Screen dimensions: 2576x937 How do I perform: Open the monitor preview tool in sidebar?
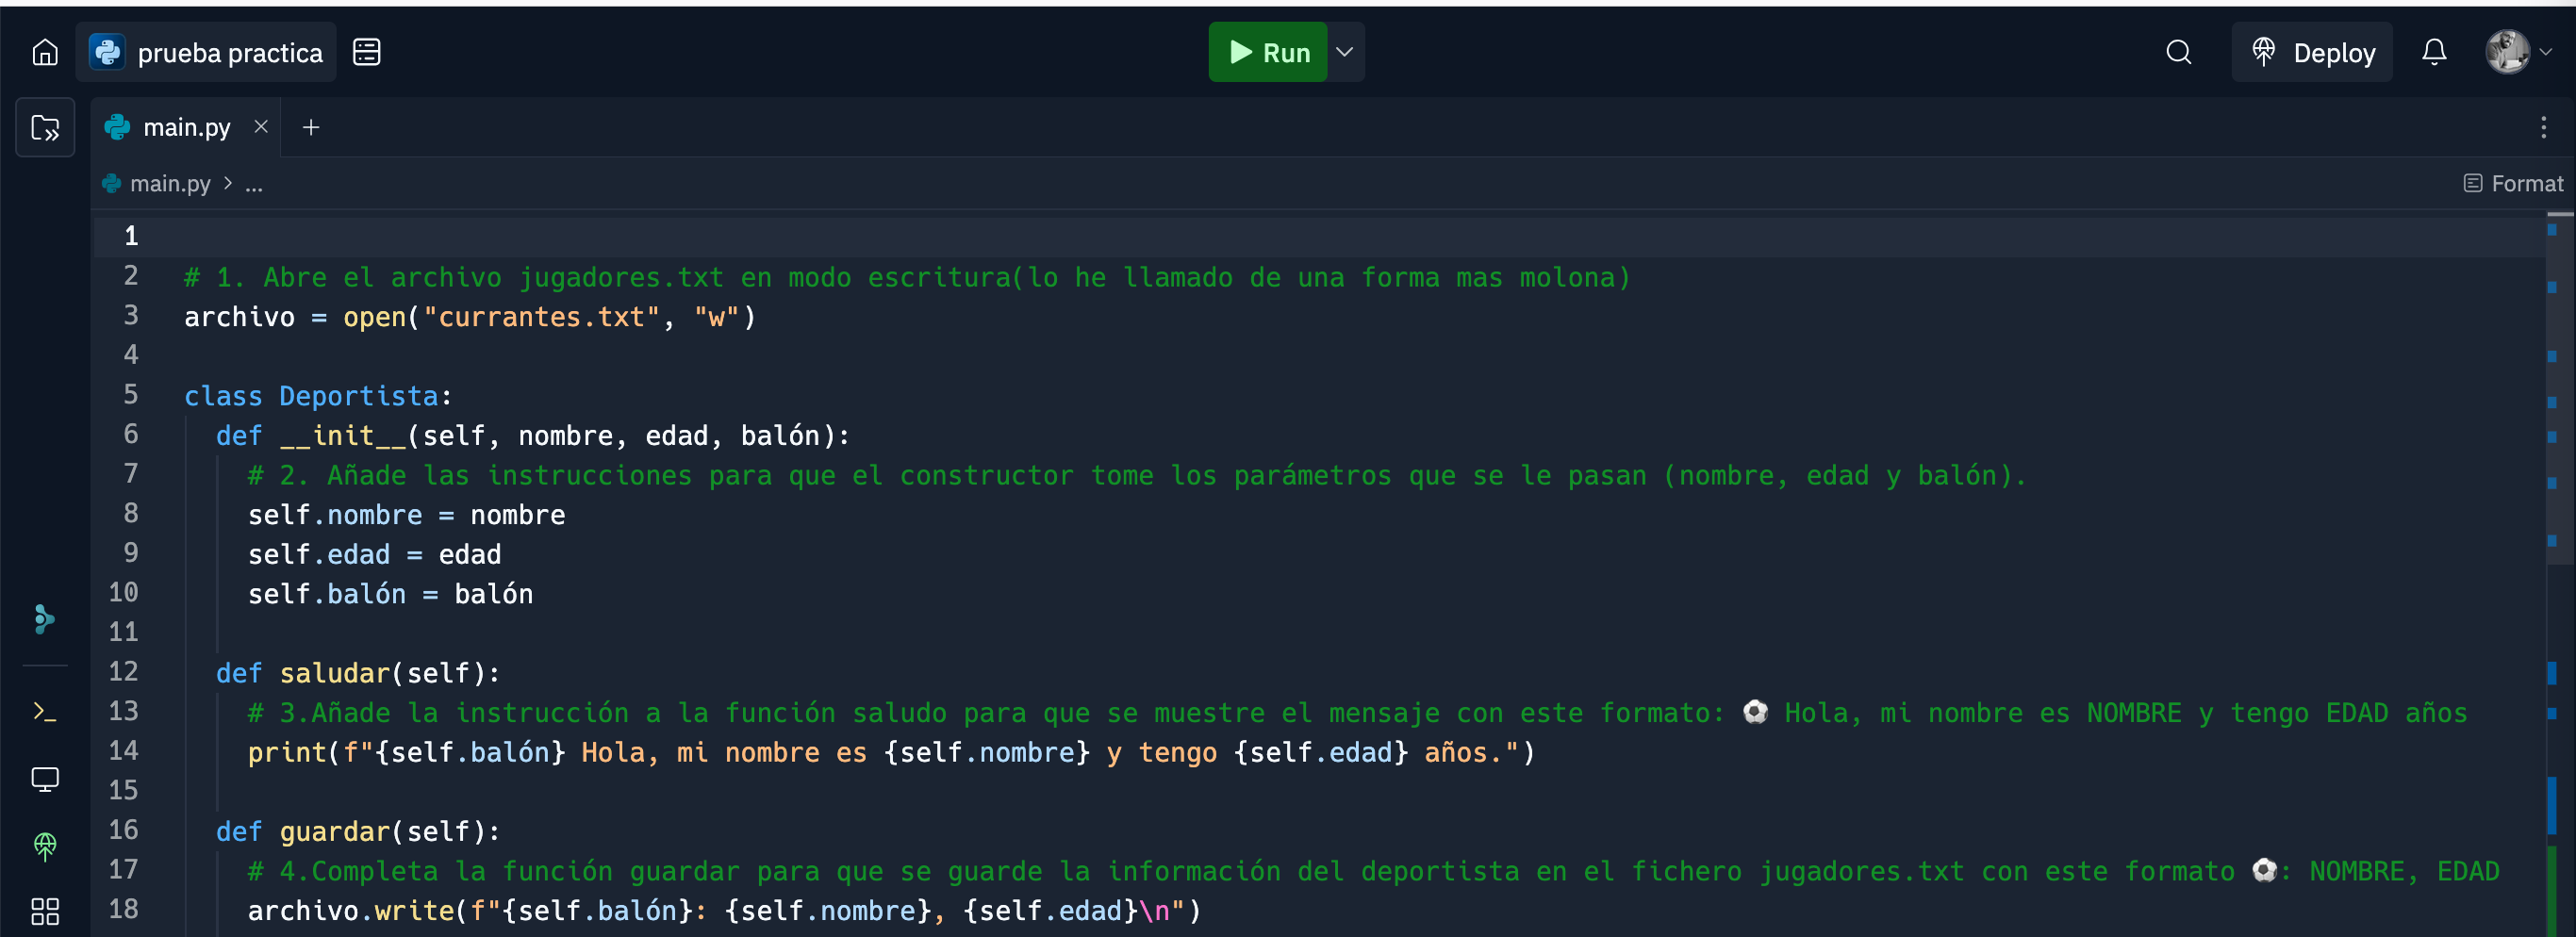click(x=45, y=778)
